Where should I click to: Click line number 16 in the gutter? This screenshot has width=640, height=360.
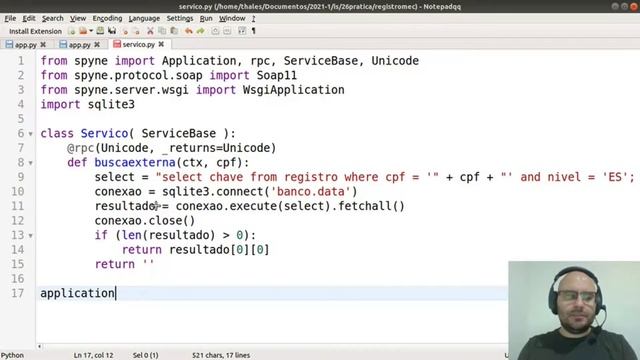18,279
